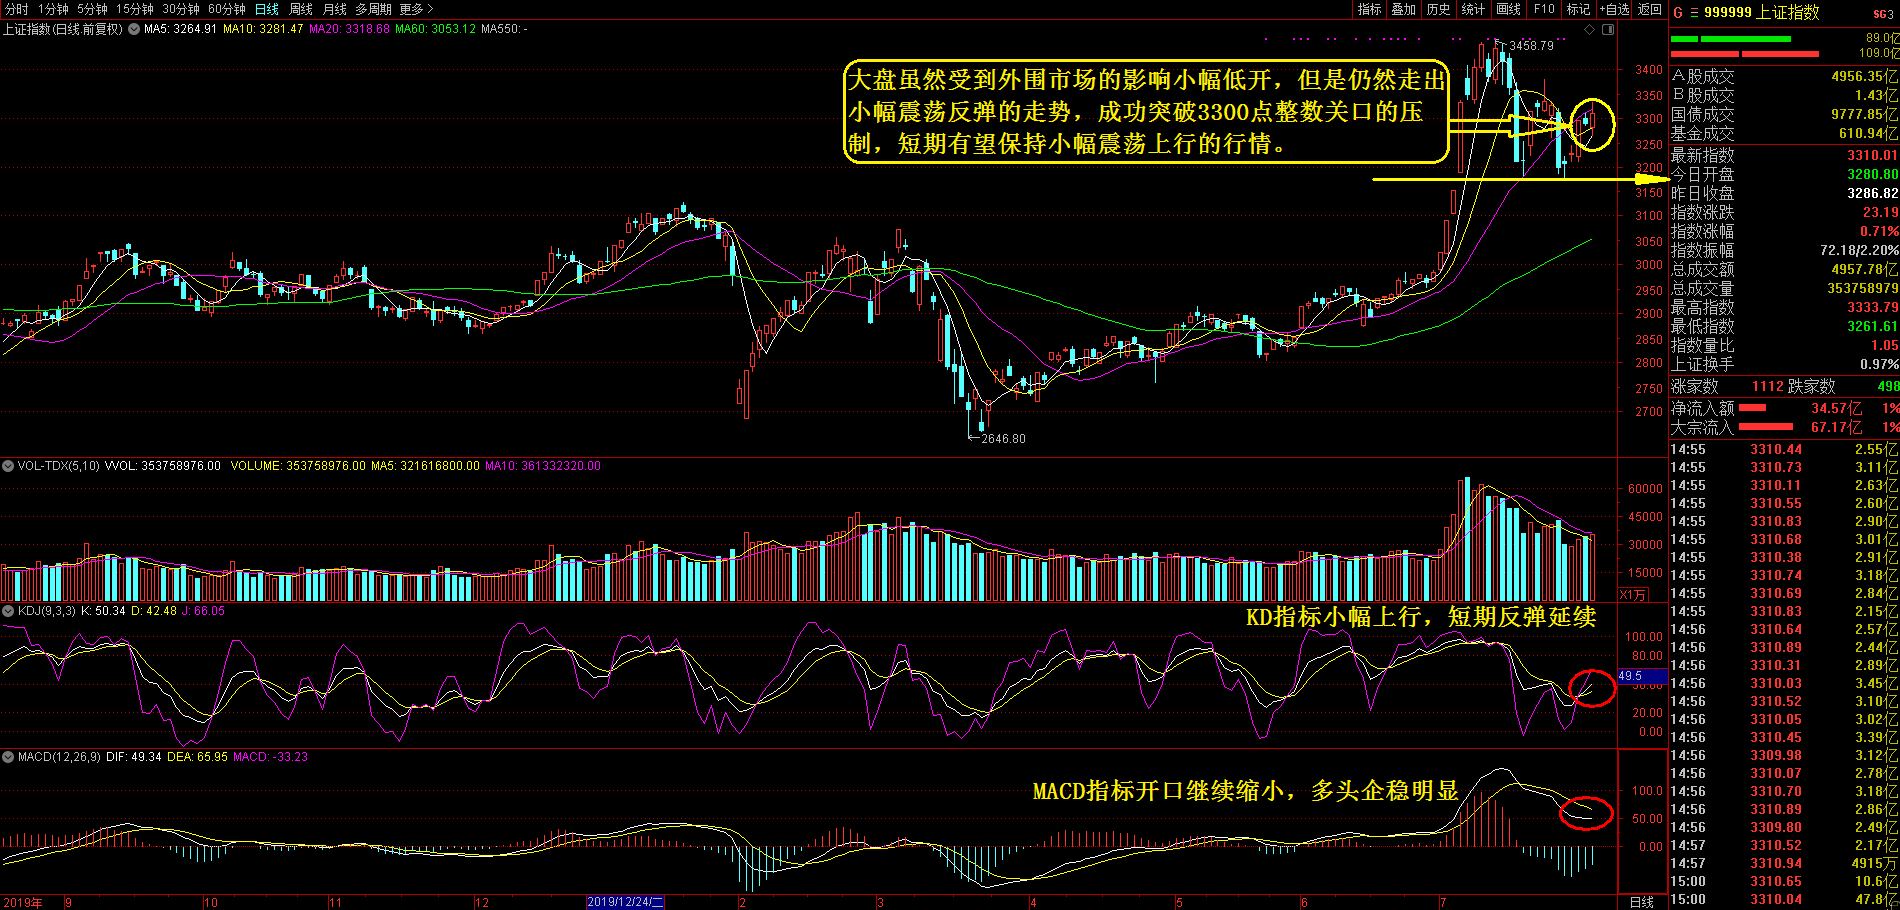Add to watchlist with +自选
This screenshot has width=1900, height=910.
coord(1614,9)
